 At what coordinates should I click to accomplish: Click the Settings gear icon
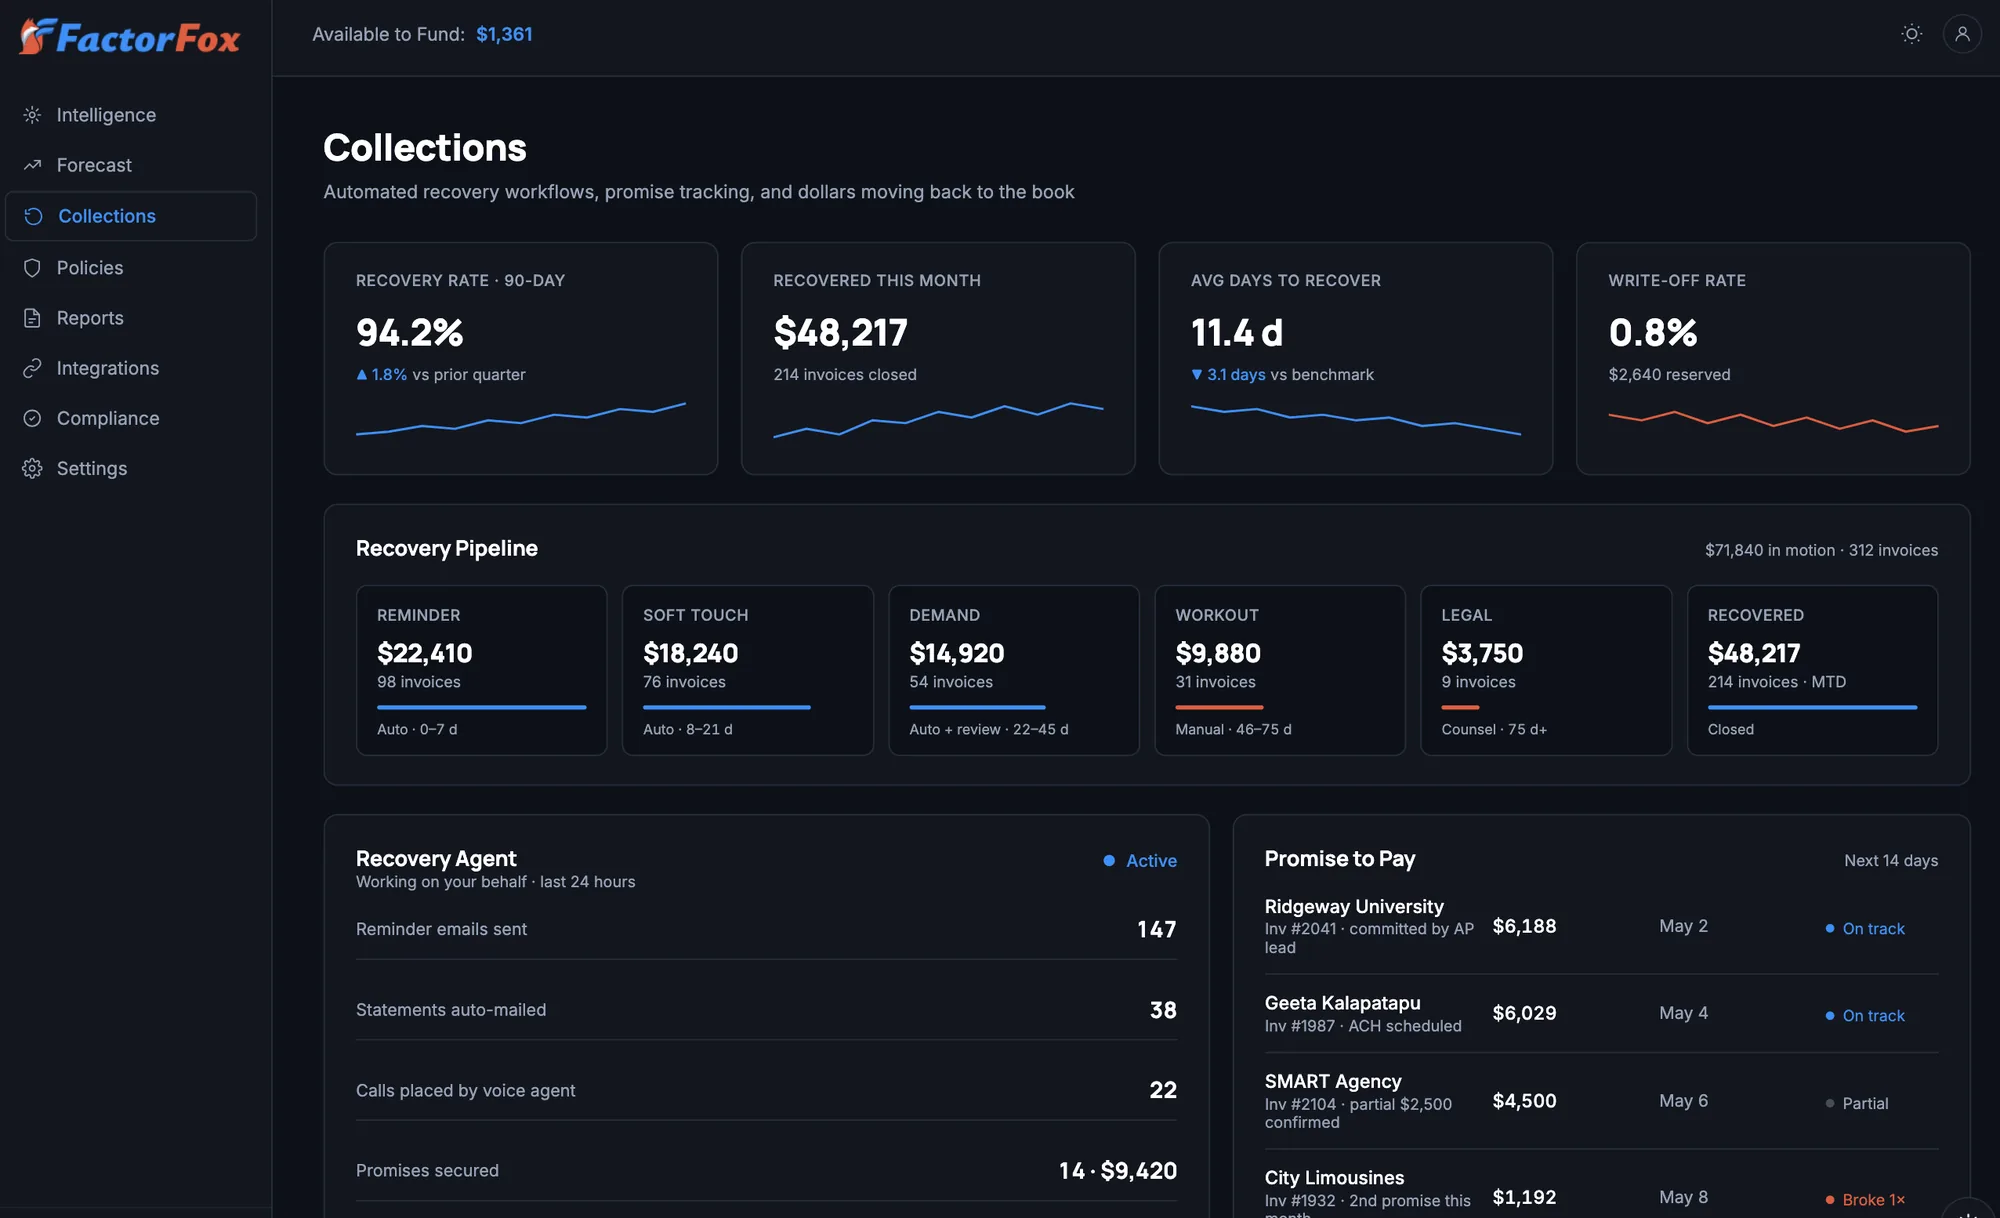(33, 468)
